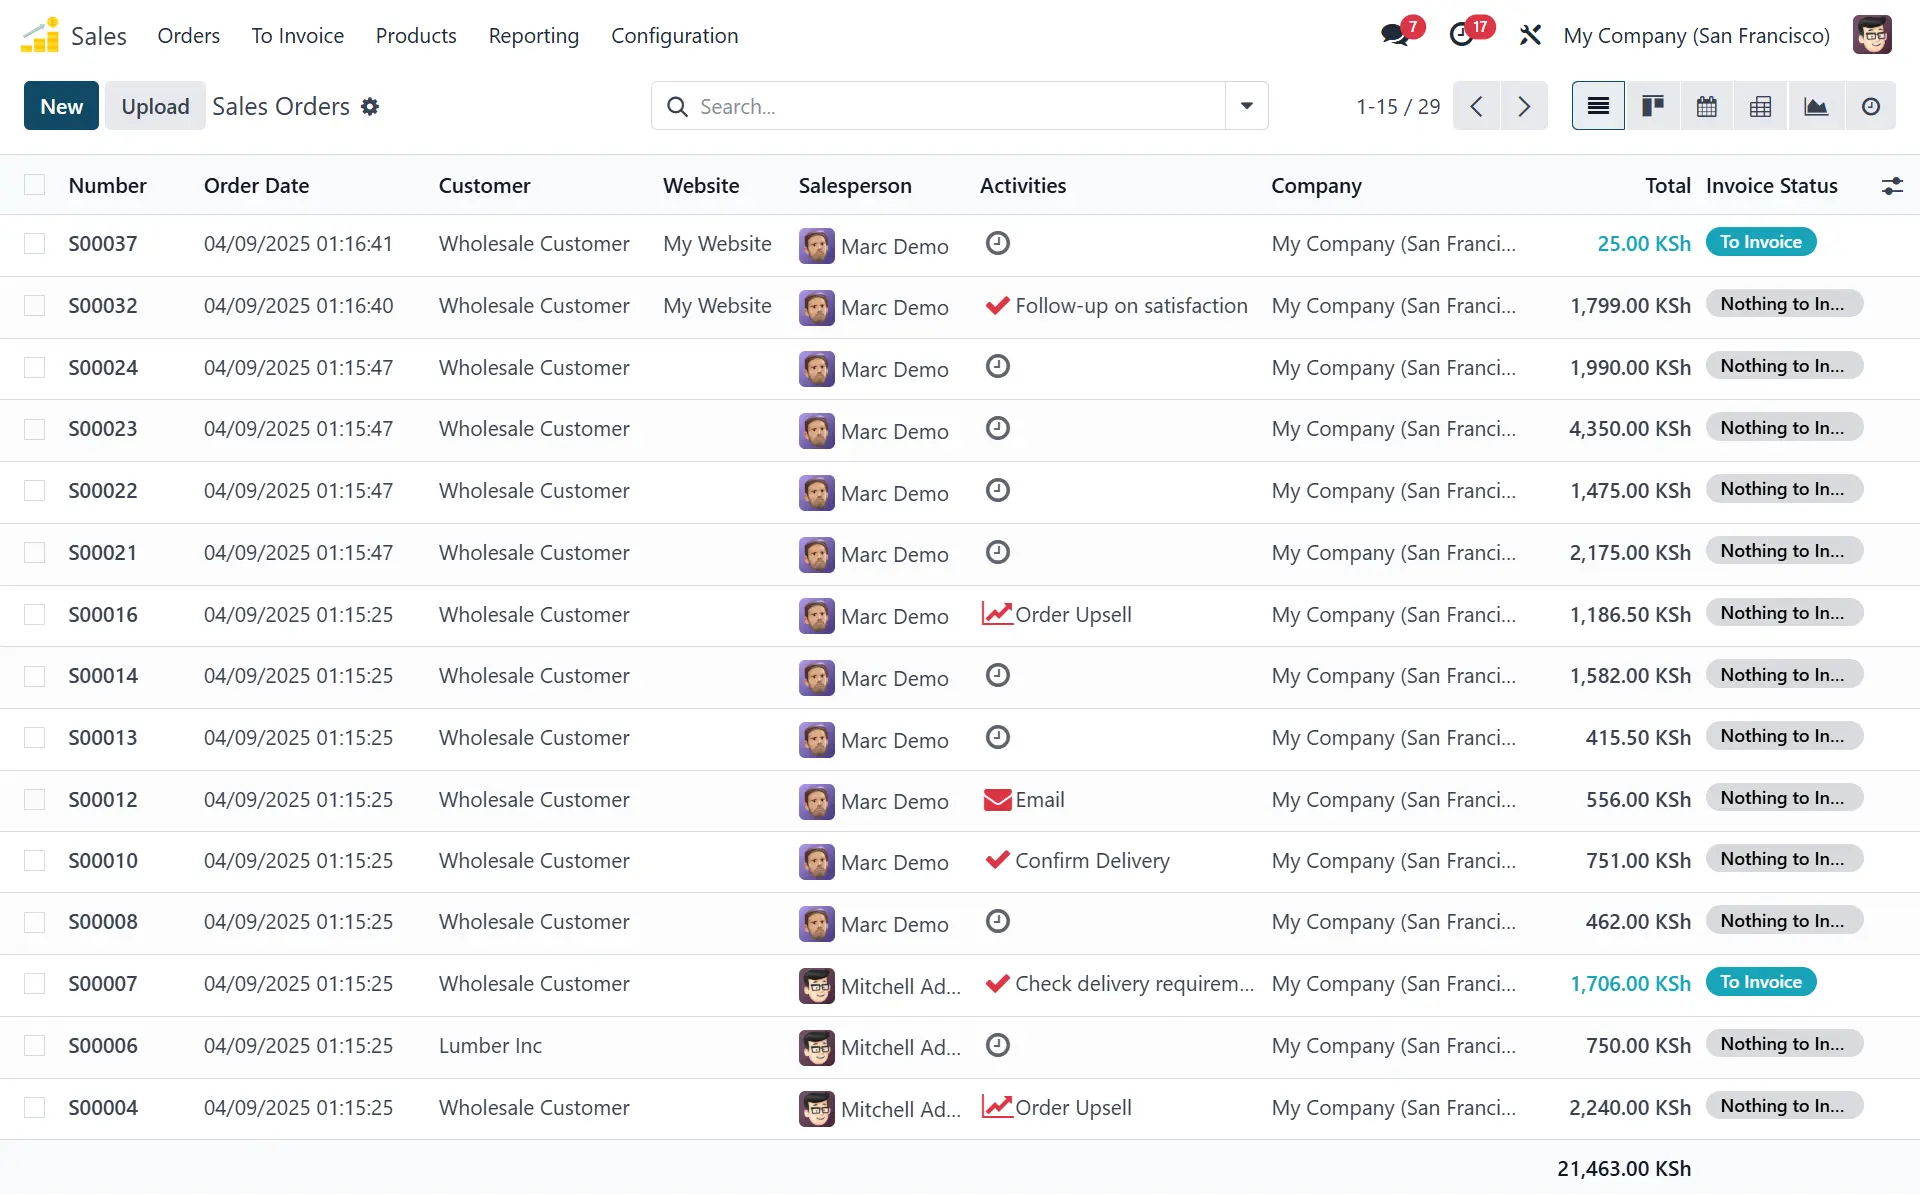
Task: Open the debug tools wrench icon
Action: (x=1529, y=35)
